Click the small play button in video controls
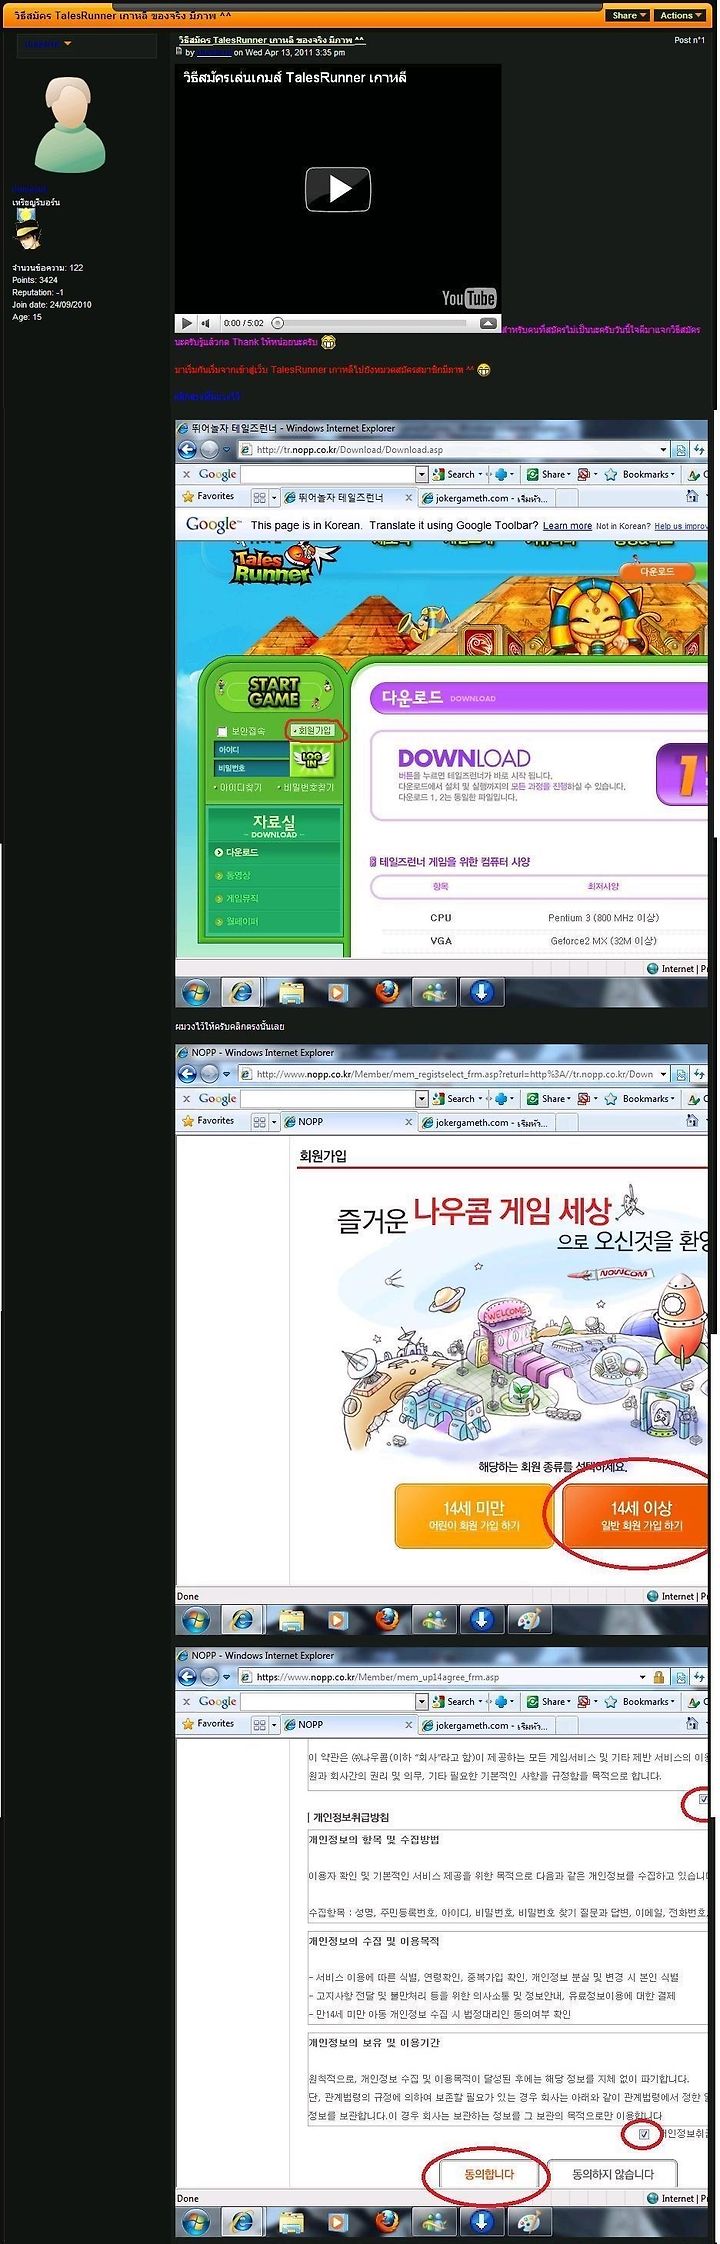Image resolution: width=720 pixels, height=2244 pixels. (x=186, y=323)
